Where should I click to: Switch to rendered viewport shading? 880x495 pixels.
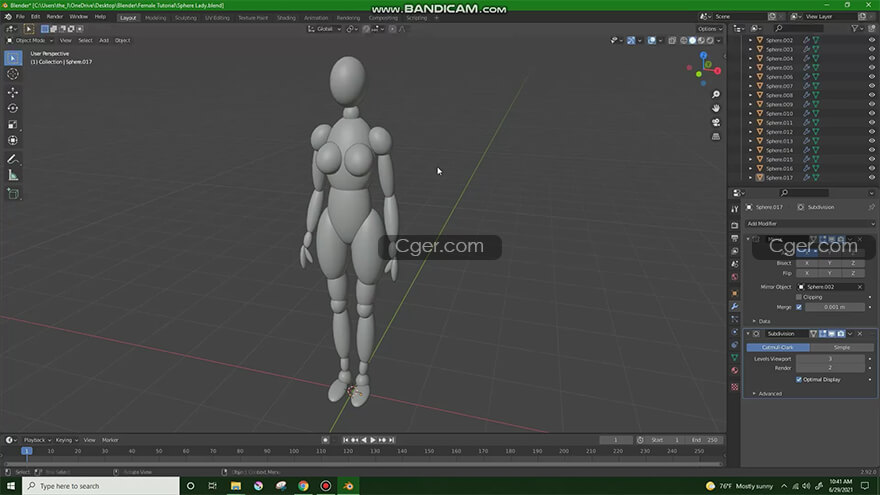pos(711,40)
